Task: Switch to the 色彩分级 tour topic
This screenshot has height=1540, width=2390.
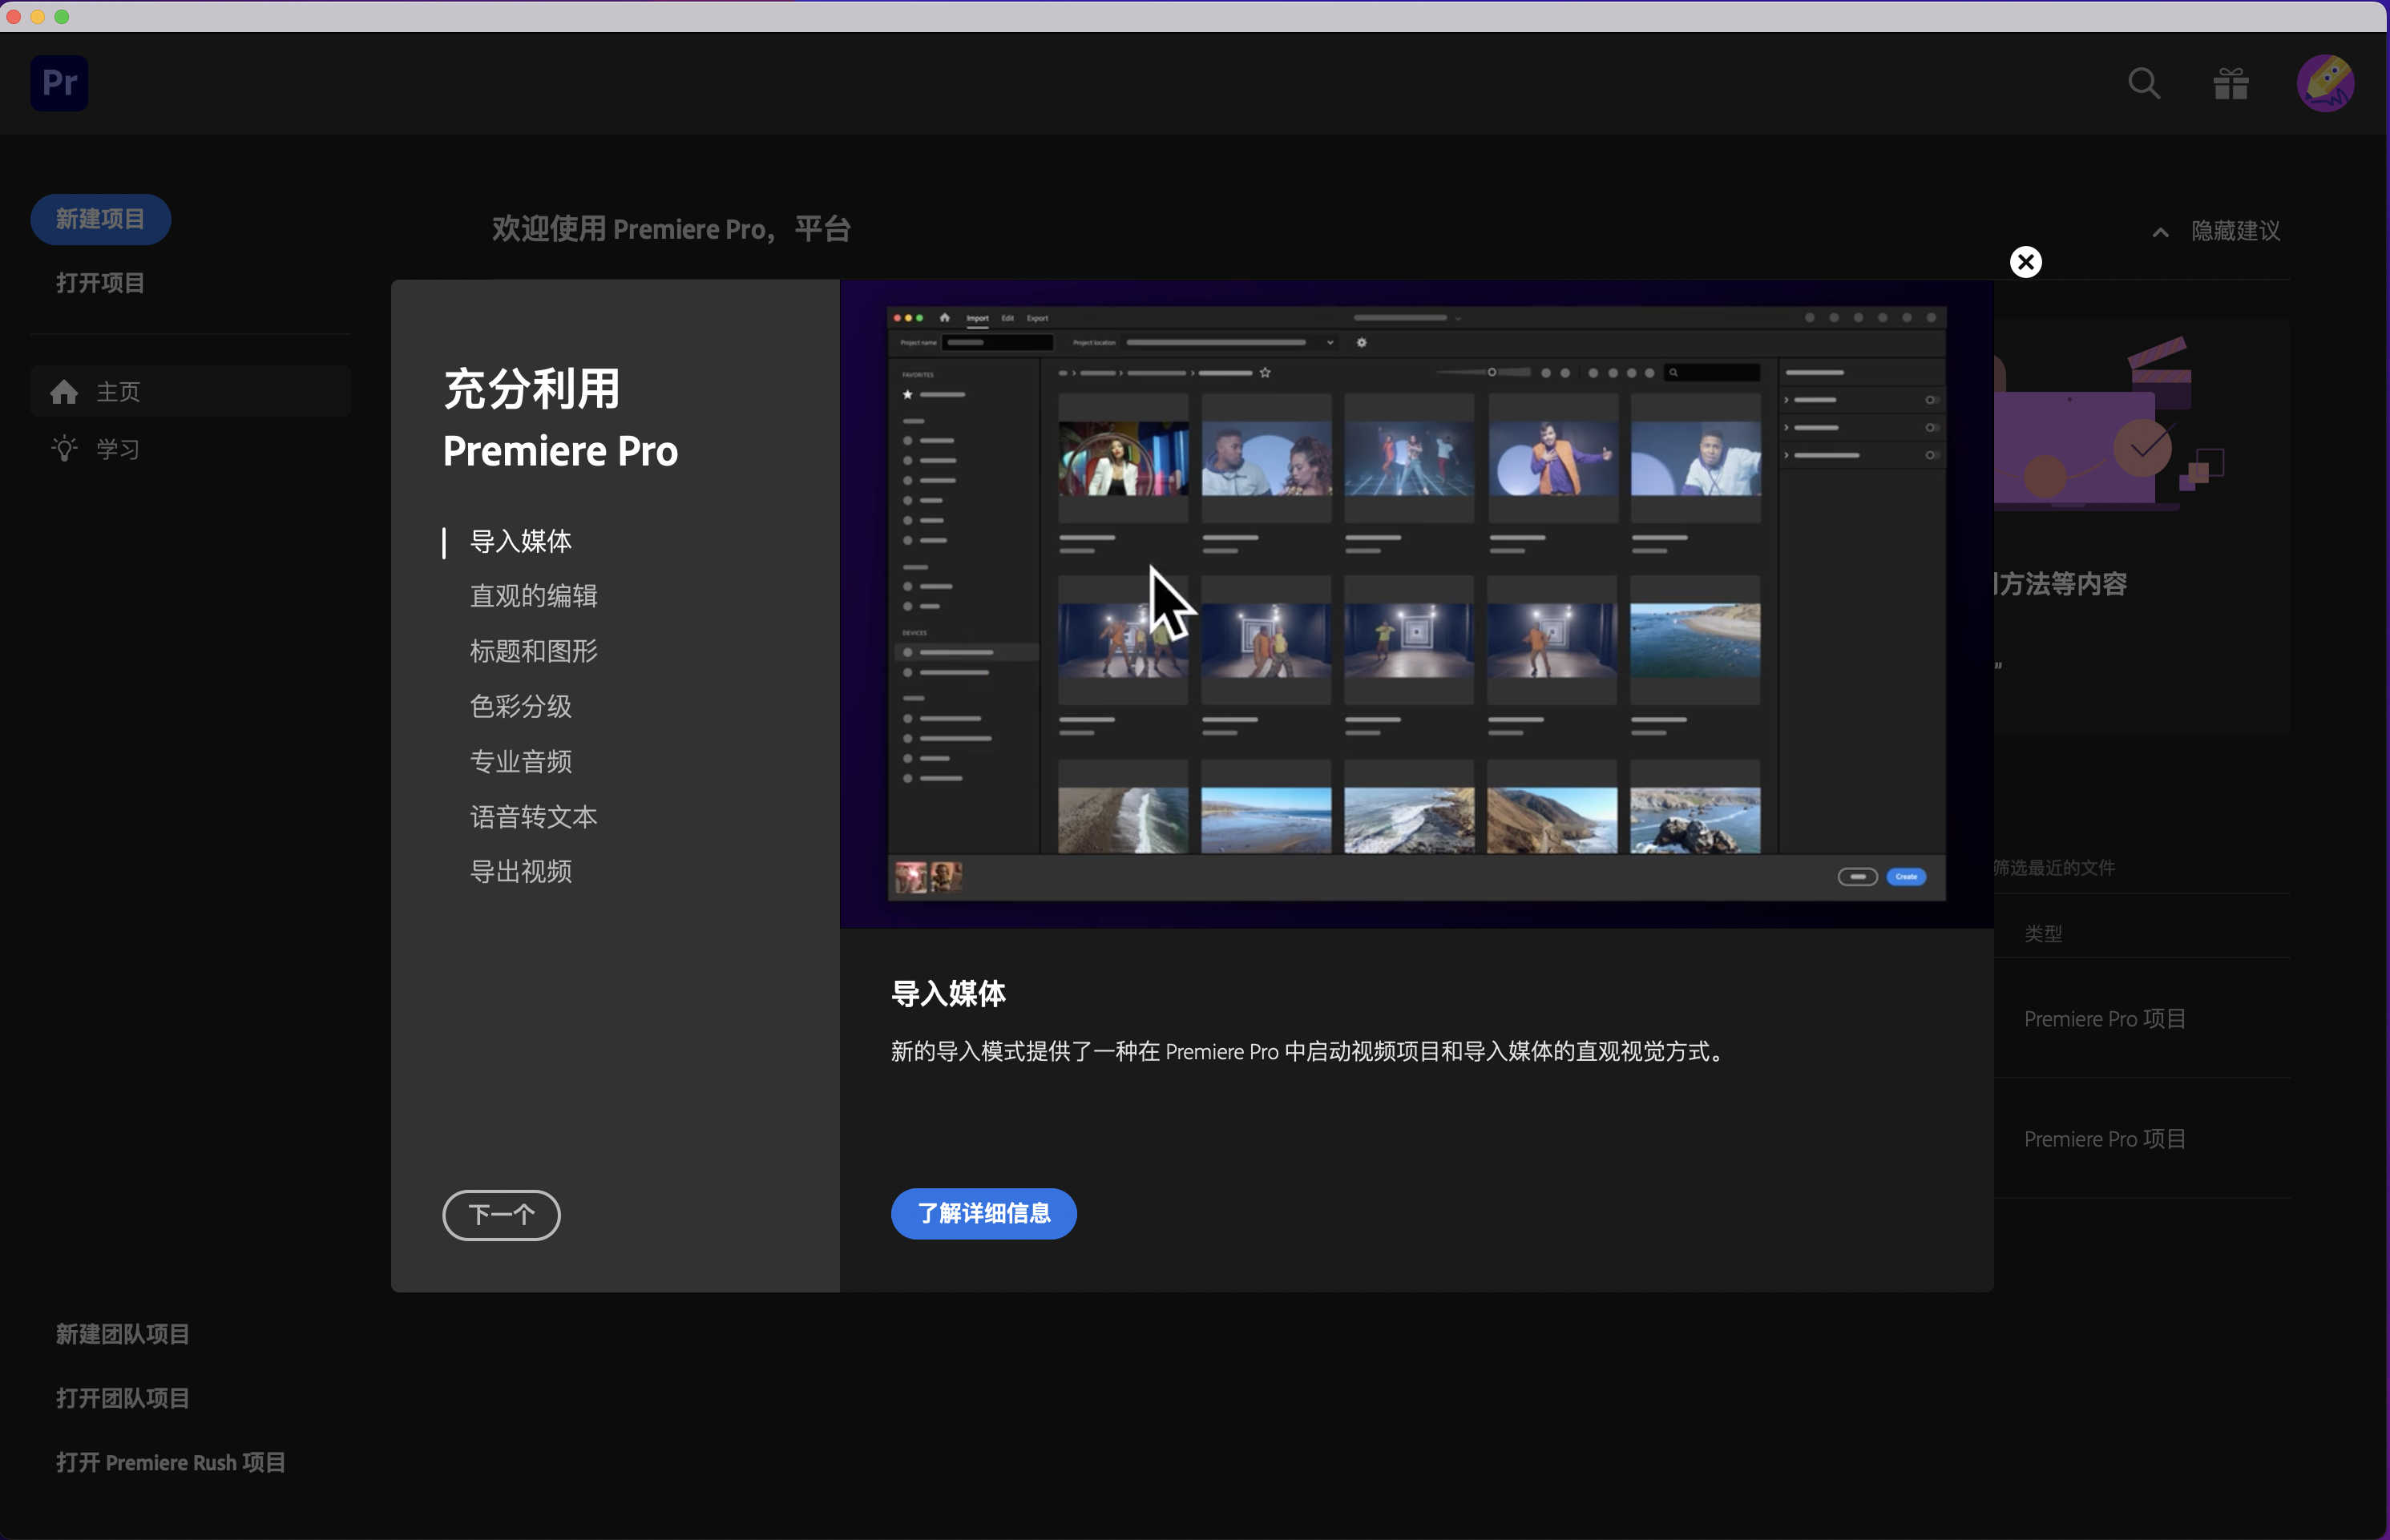Action: coord(521,706)
